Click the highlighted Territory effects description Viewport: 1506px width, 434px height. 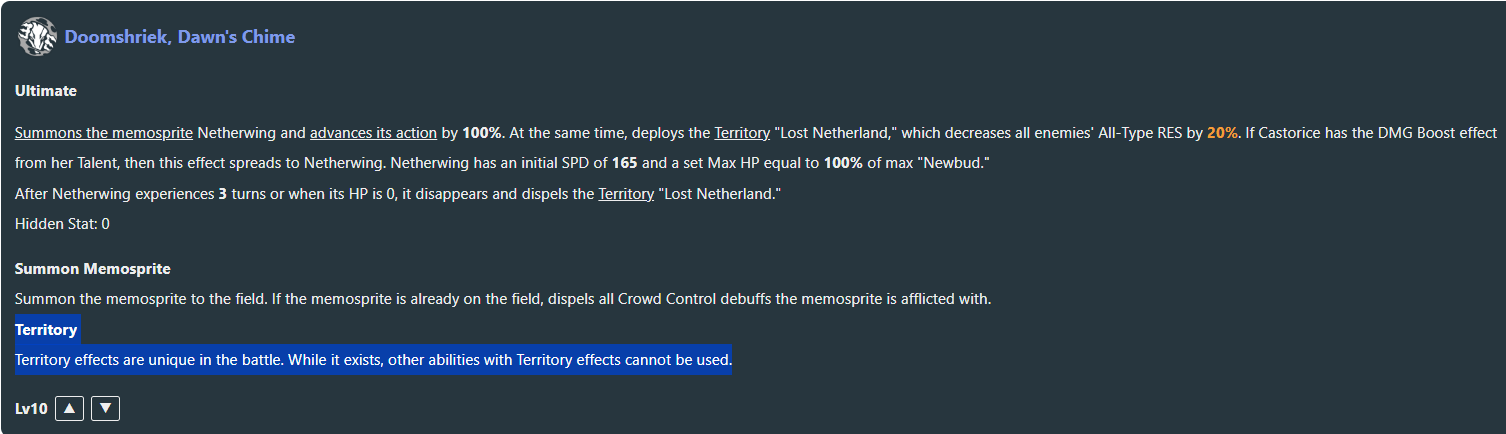(373, 359)
